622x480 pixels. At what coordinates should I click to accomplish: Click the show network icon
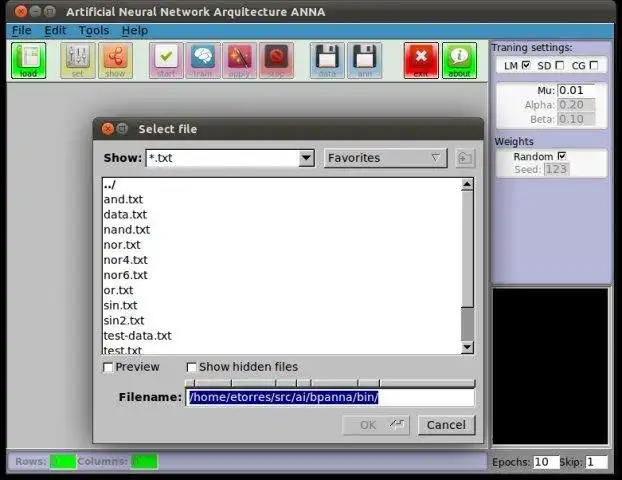pos(115,60)
